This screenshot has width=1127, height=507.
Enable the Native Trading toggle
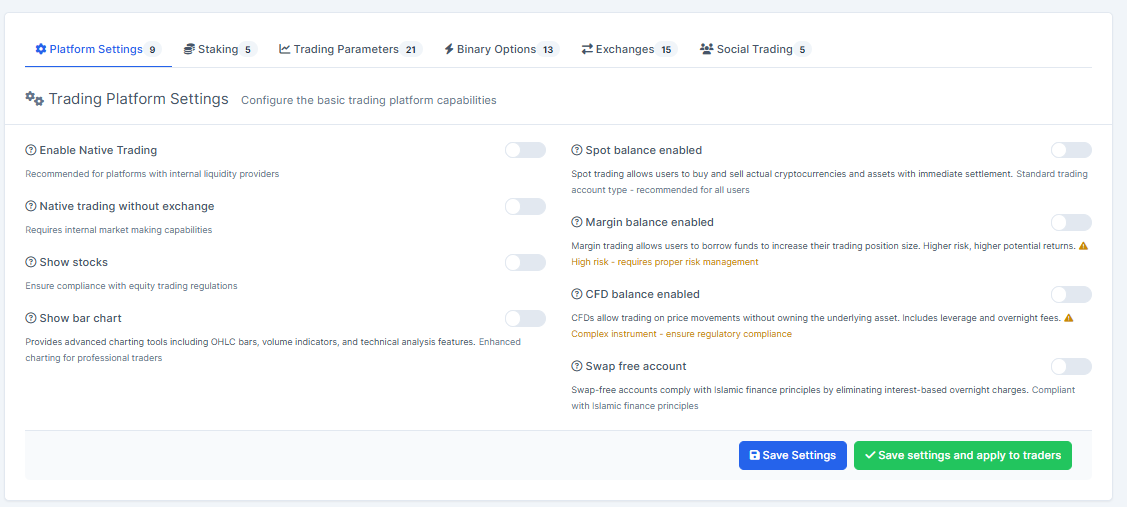tap(525, 150)
